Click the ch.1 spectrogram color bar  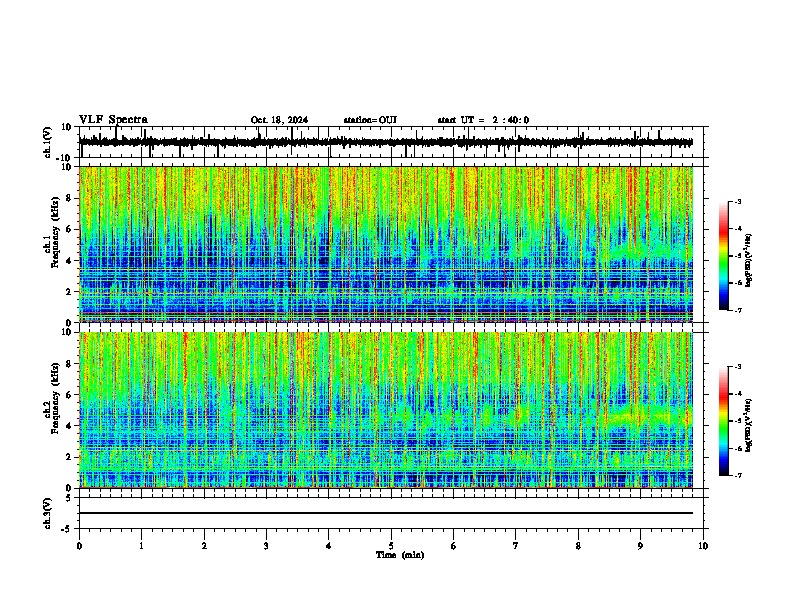[x=723, y=256]
